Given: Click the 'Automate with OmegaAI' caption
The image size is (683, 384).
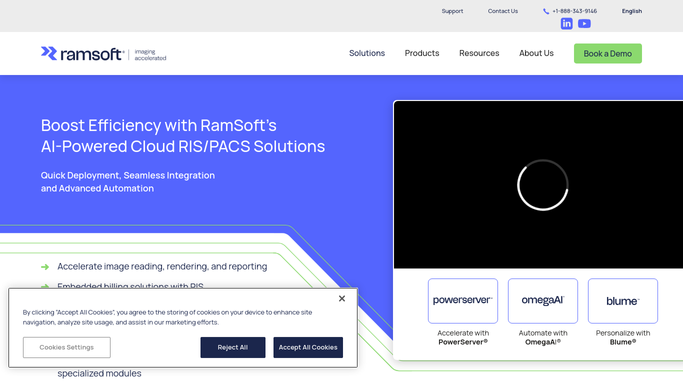Looking at the screenshot, I should [543, 337].
